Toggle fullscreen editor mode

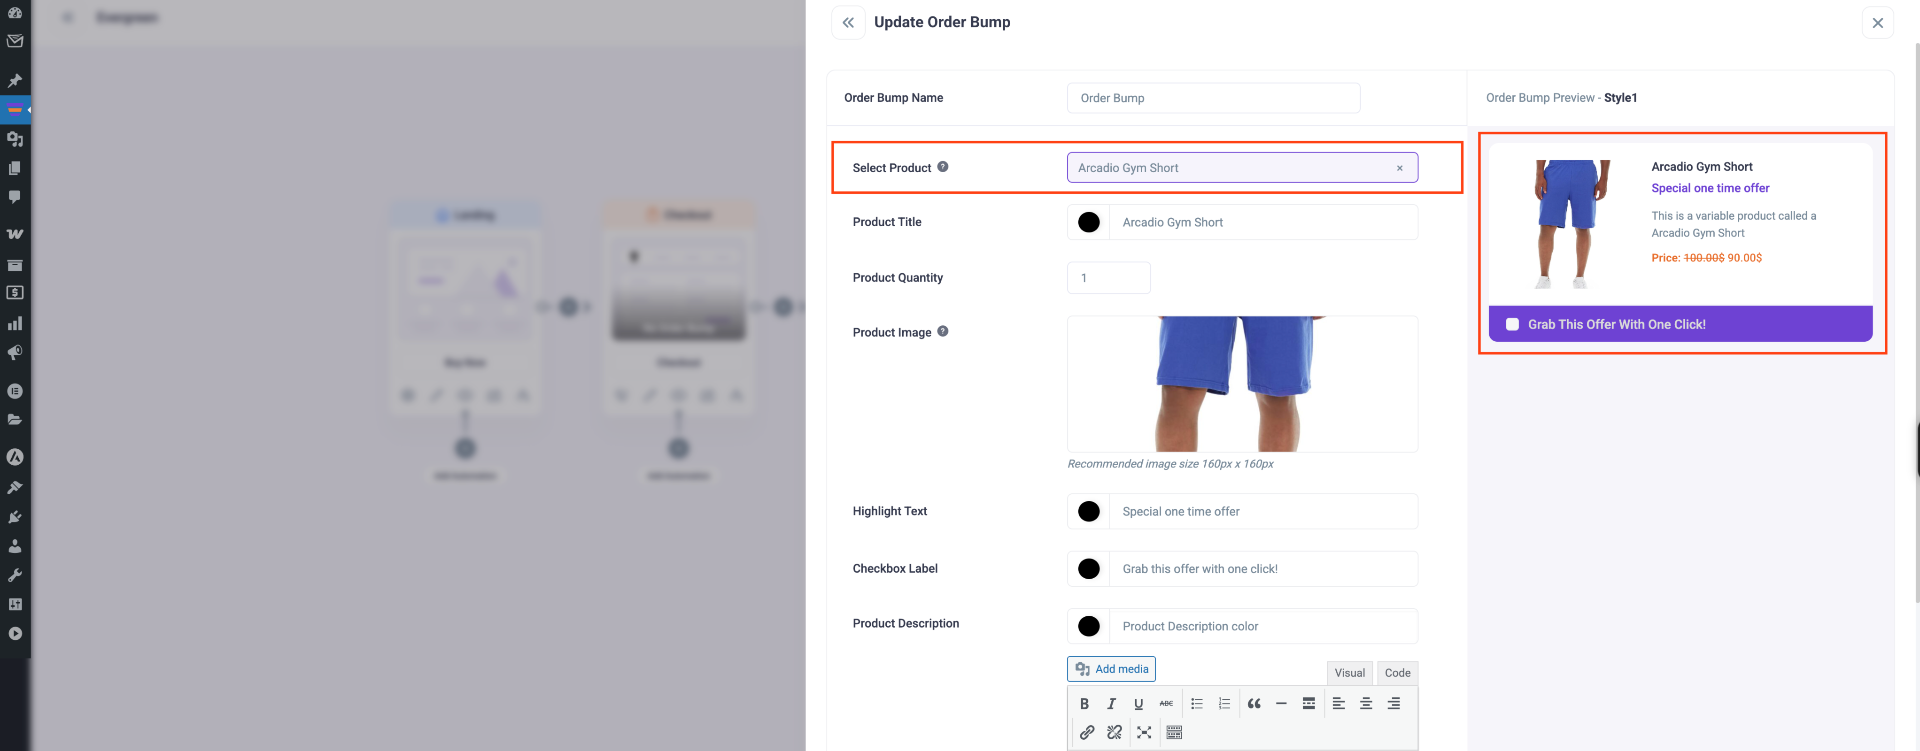point(1144,733)
